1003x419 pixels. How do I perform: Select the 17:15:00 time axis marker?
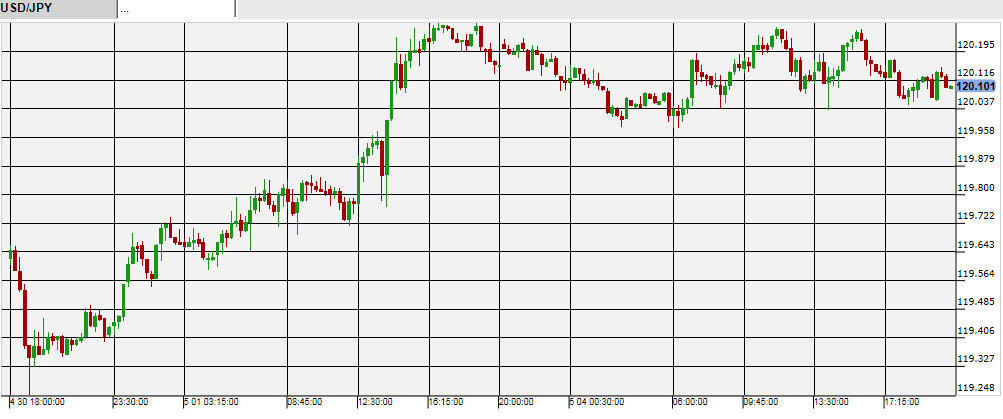point(901,402)
